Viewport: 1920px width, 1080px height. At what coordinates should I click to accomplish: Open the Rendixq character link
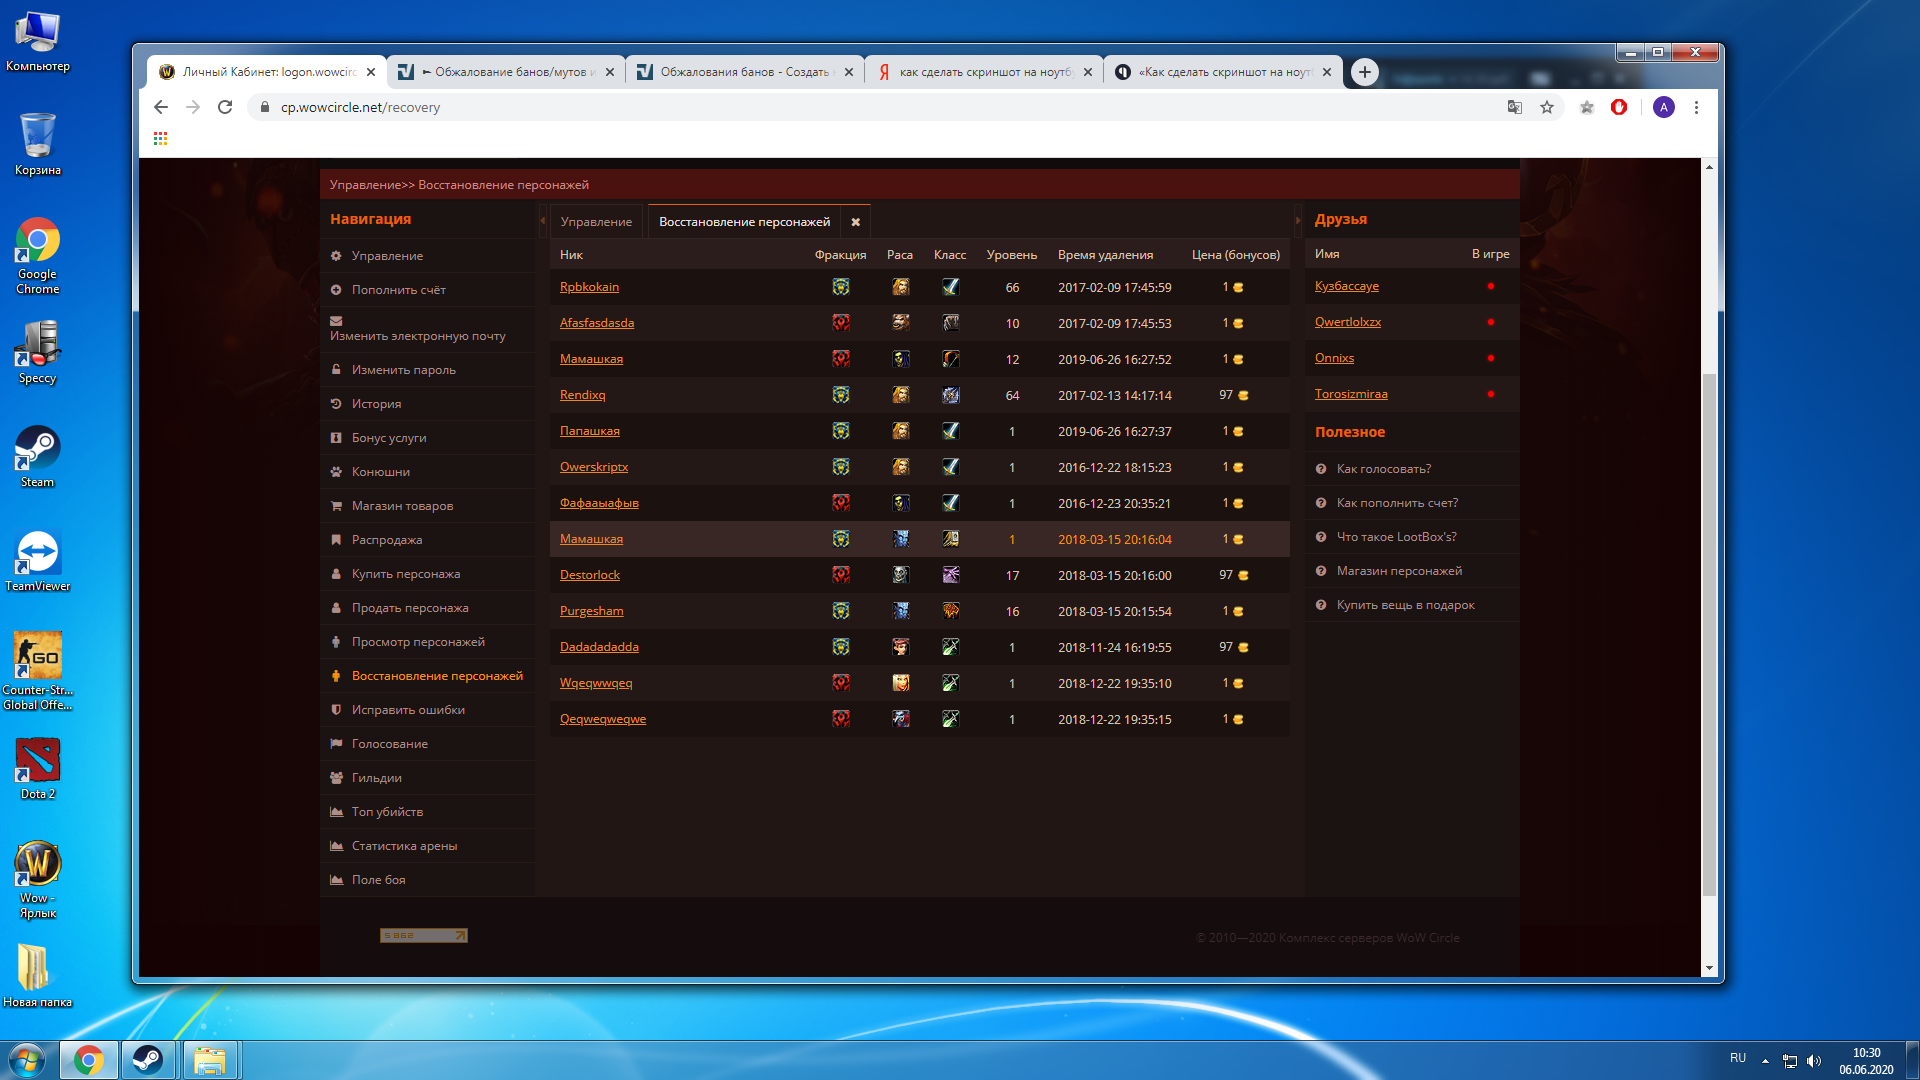[x=582, y=395]
